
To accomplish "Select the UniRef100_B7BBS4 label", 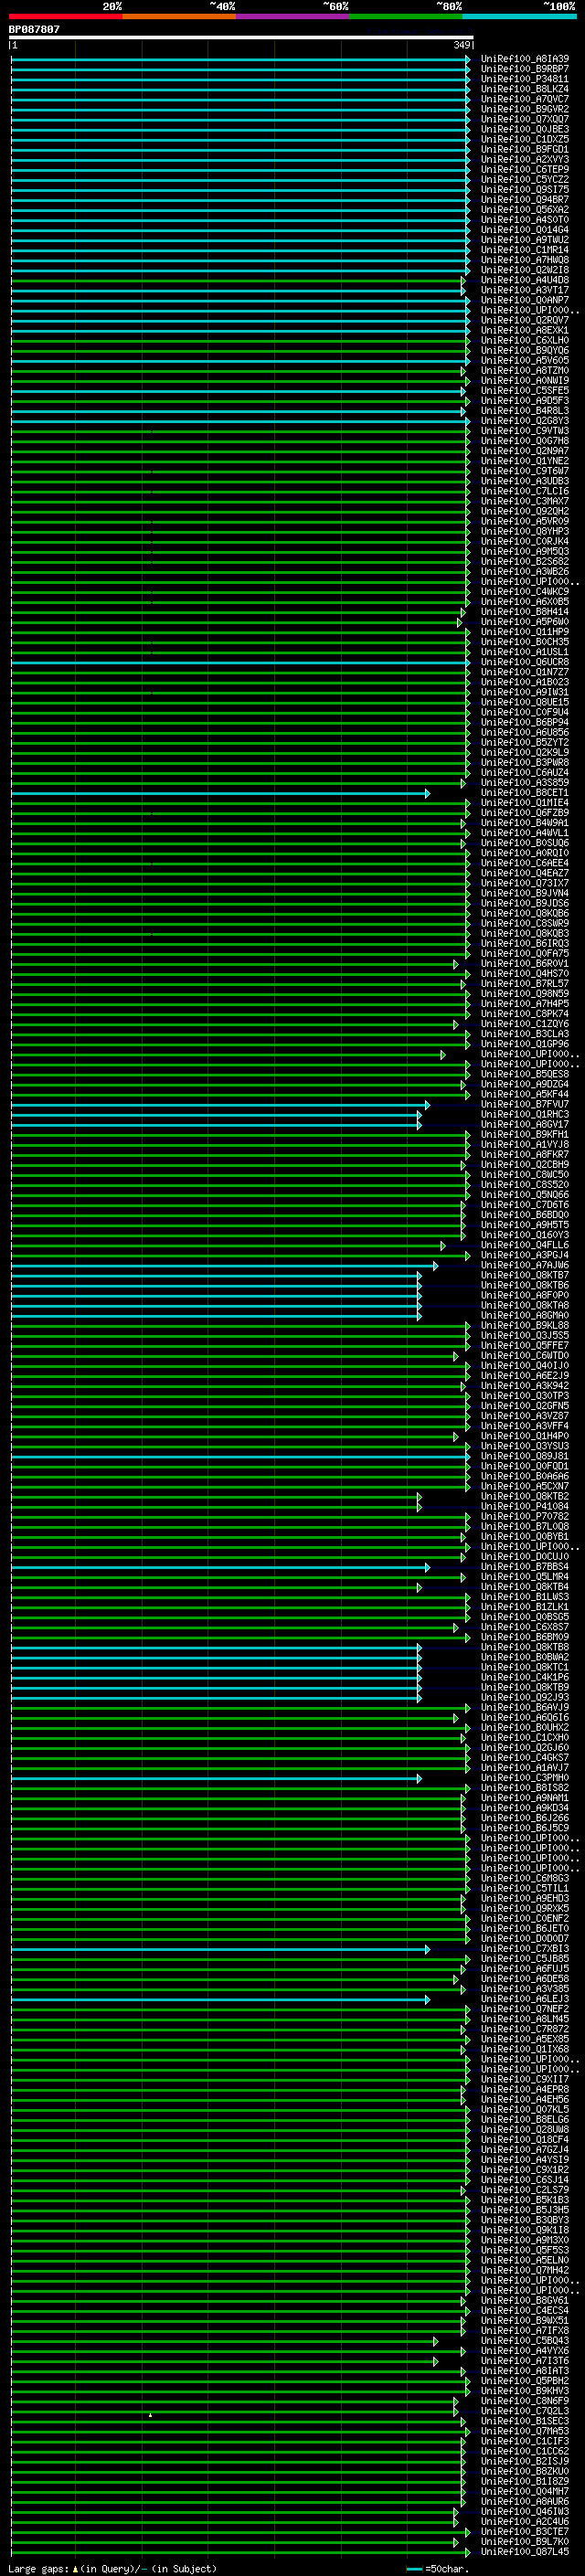I will (x=525, y=1567).
